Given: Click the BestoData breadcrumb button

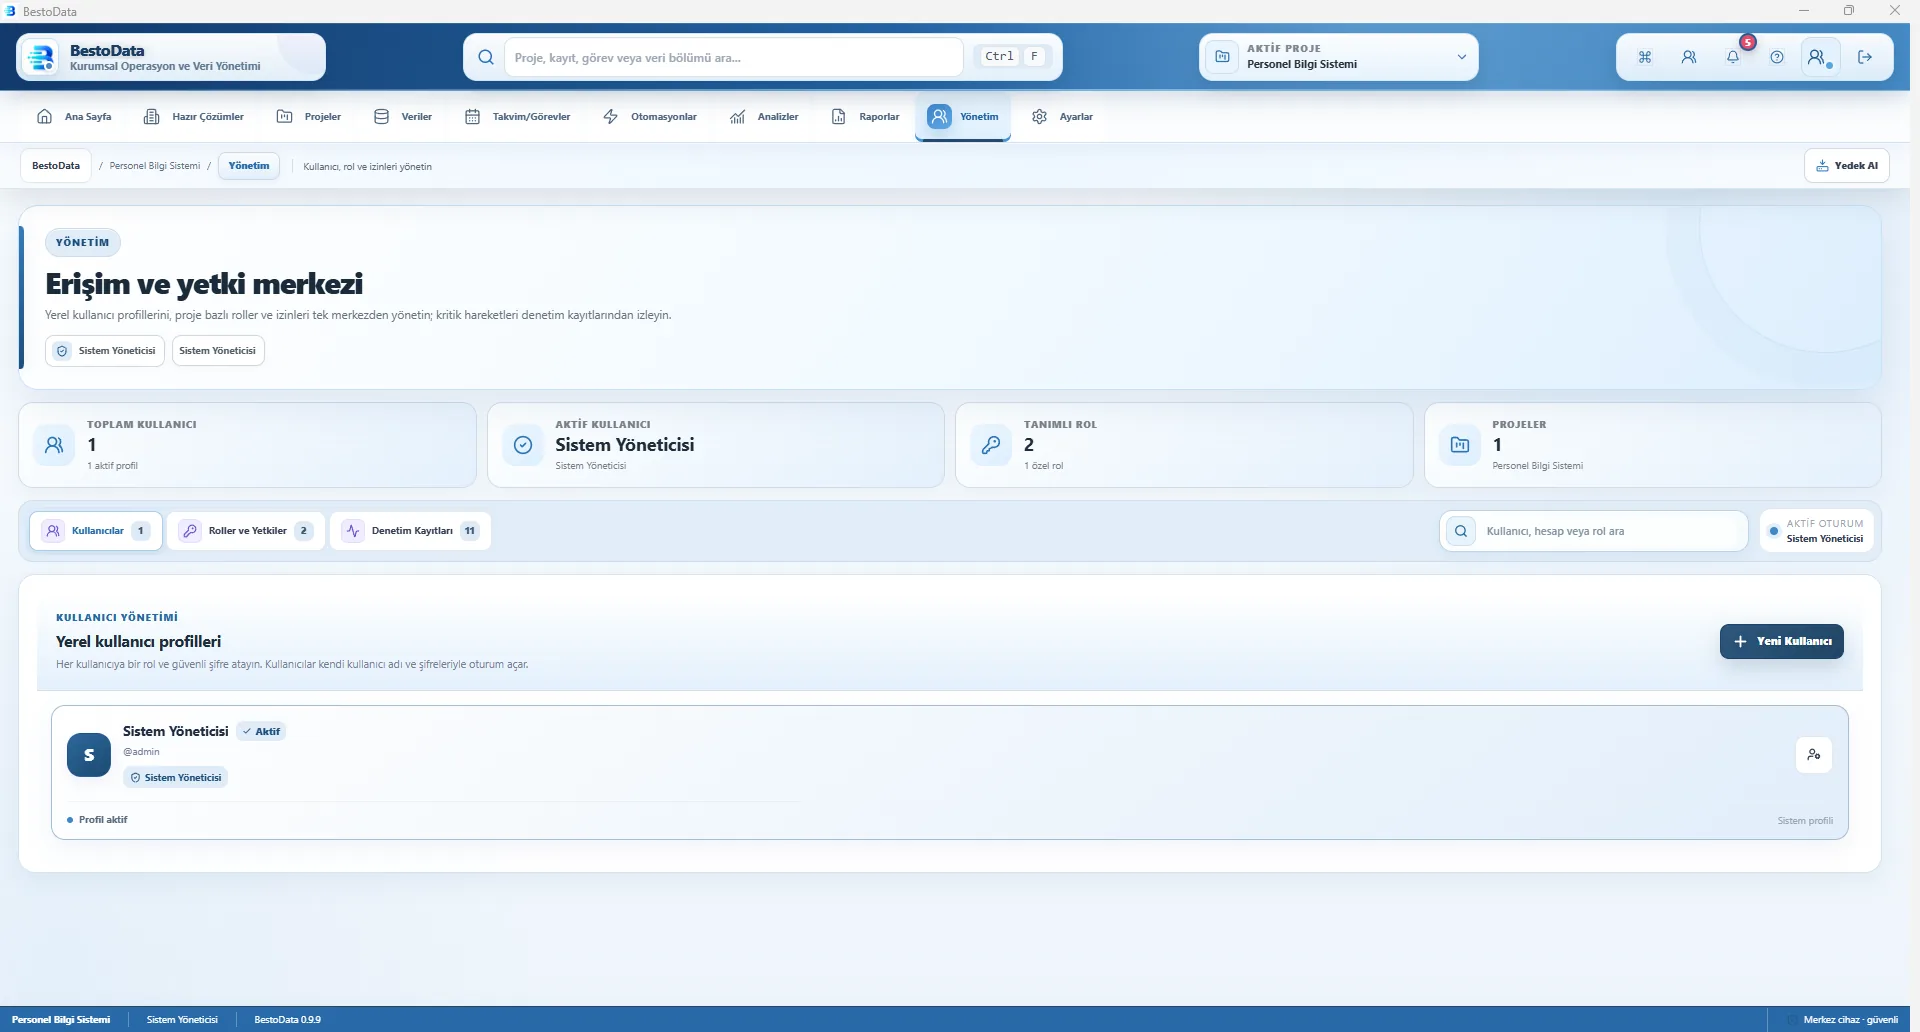Looking at the screenshot, I should coord(56,166).
